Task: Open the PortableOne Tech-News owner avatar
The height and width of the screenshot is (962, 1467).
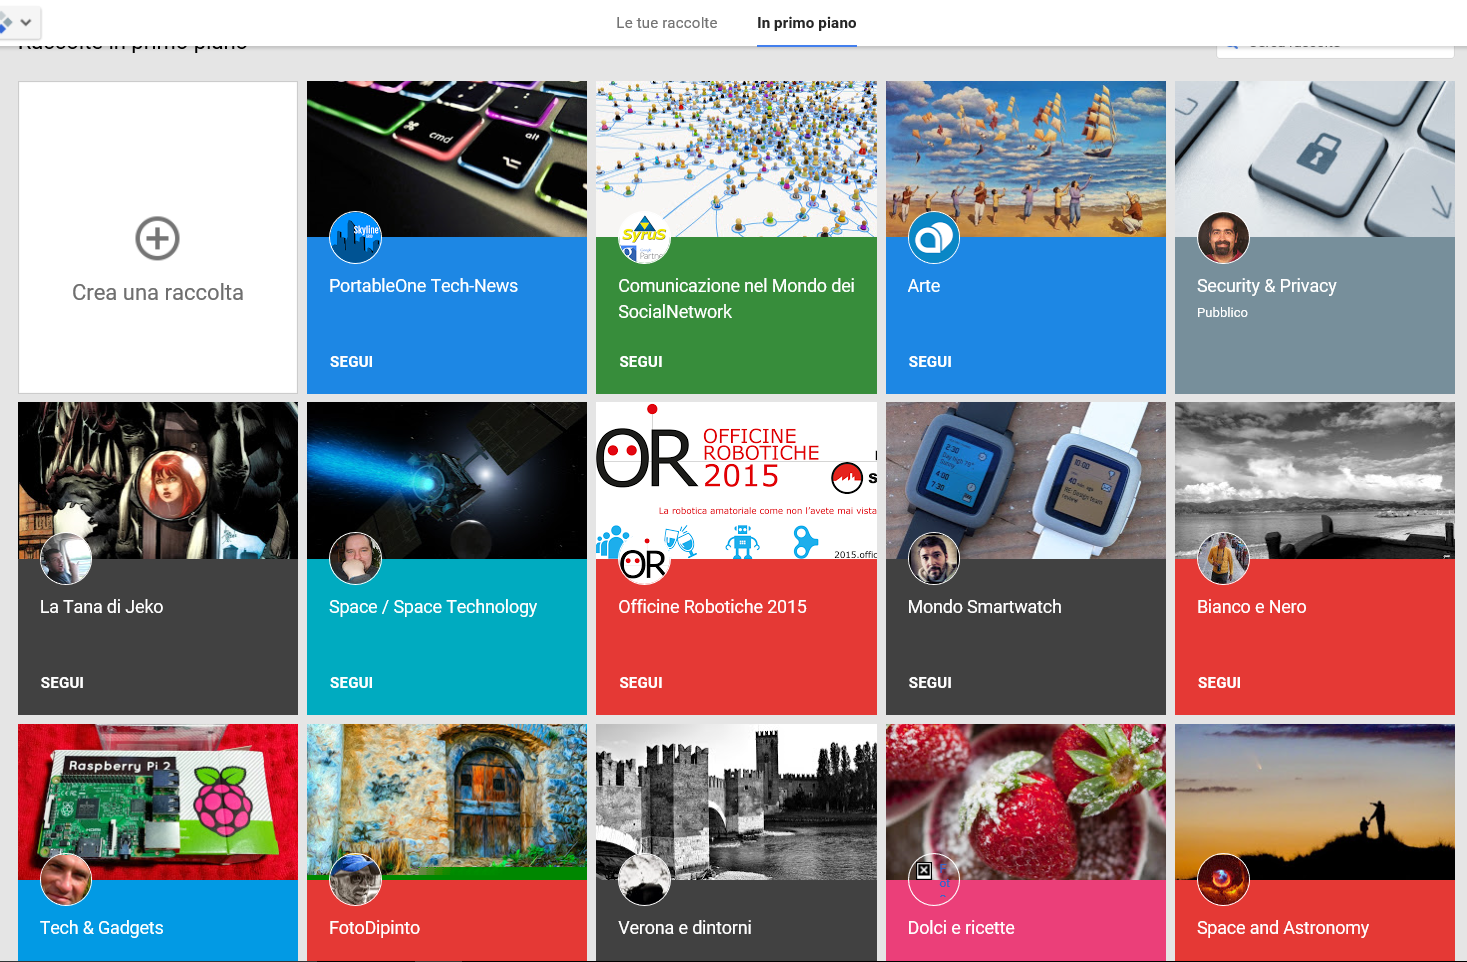Action: [355, 238]
